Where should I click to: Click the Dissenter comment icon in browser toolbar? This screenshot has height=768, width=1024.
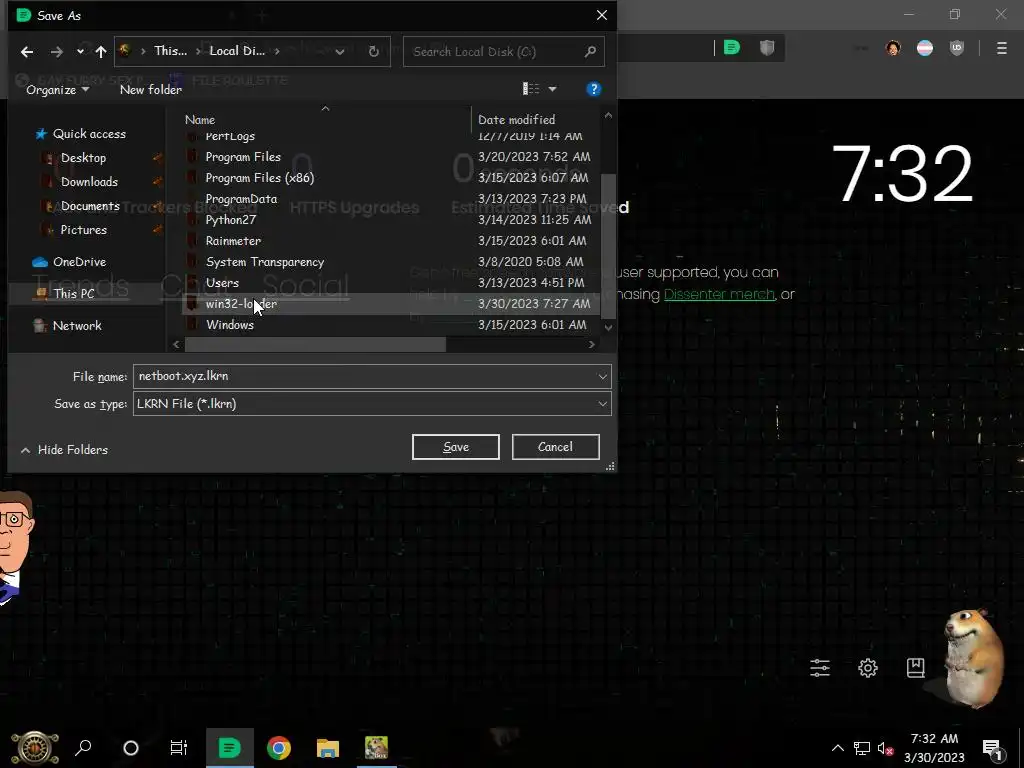point(732,48)
